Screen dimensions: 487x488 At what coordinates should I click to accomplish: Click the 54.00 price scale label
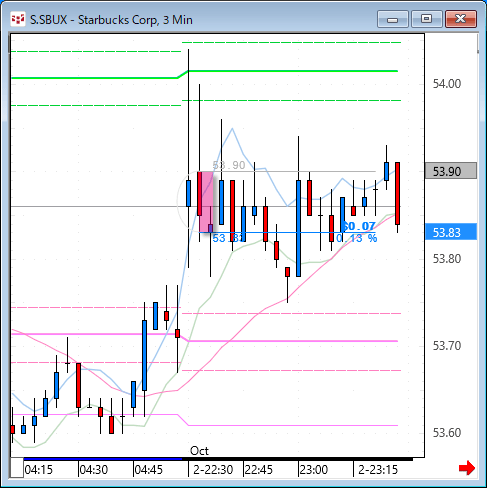coord(447,84)
